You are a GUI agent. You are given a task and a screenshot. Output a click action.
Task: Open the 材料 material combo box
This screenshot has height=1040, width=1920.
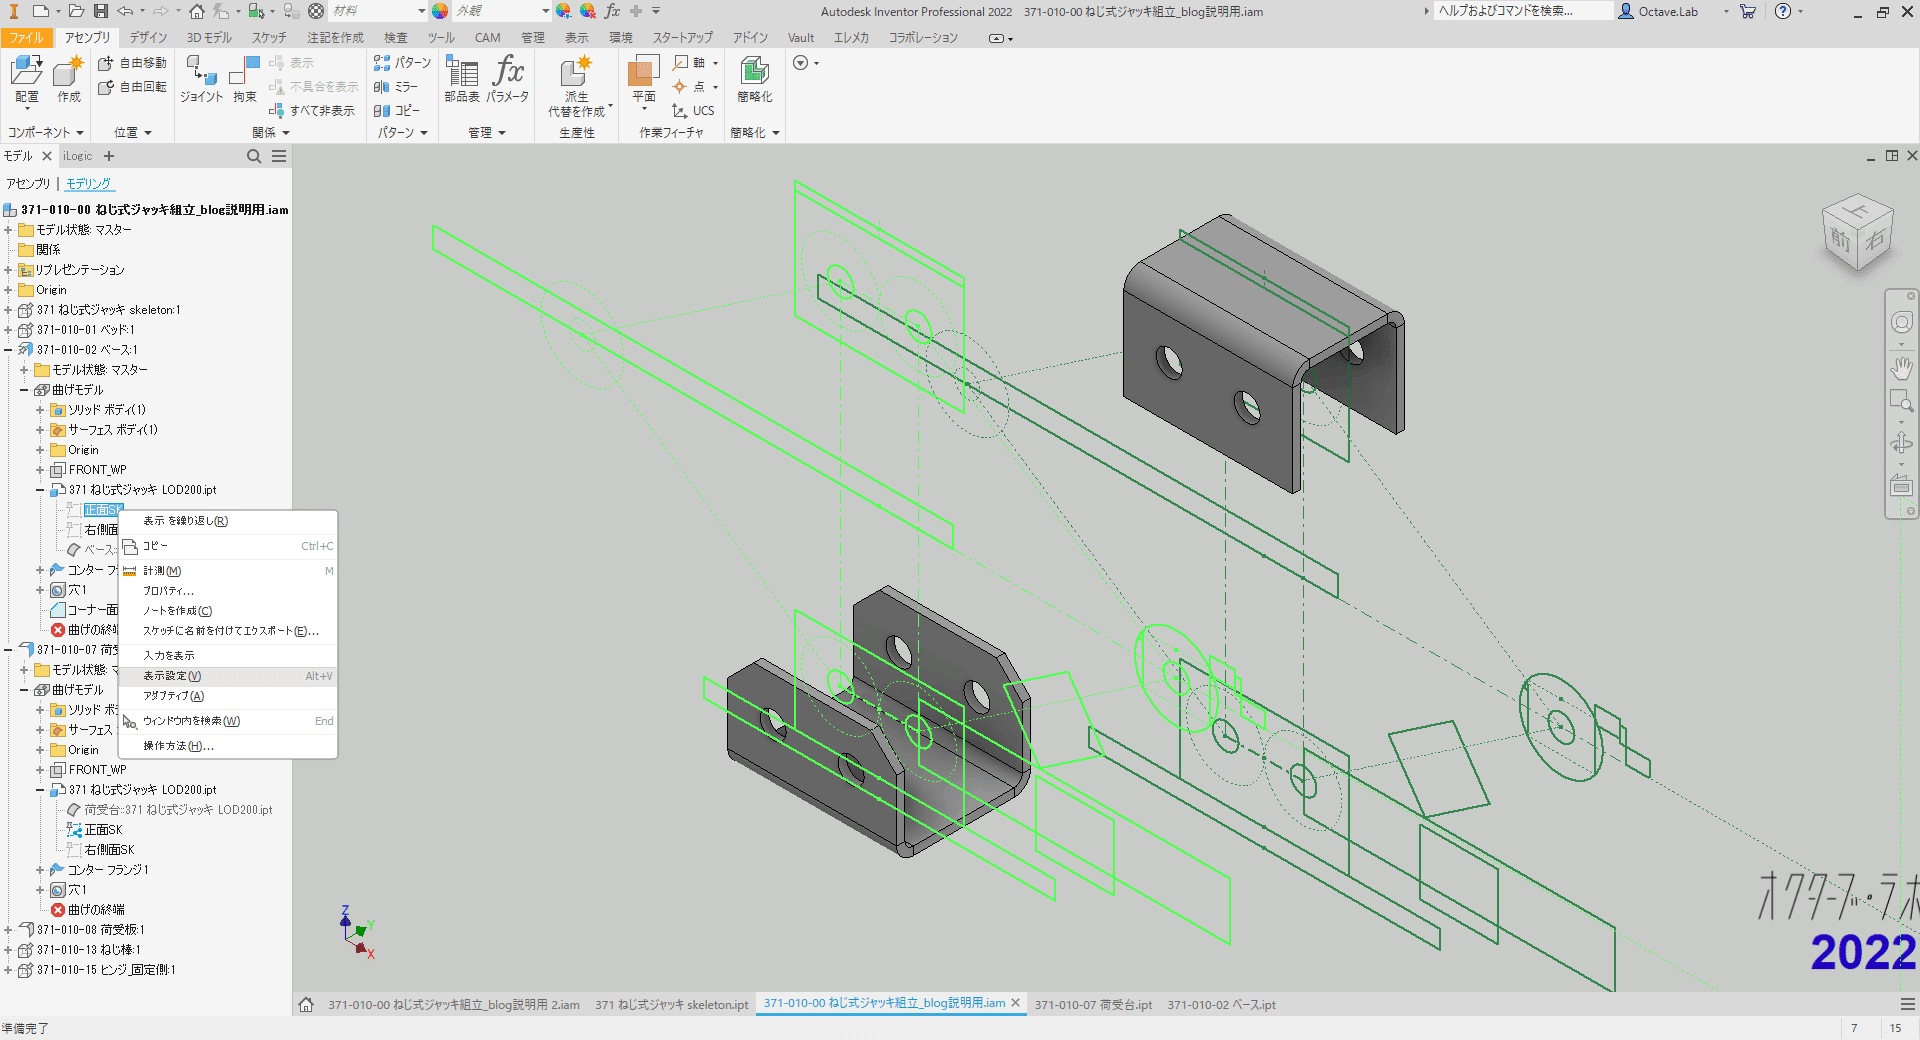379,11
